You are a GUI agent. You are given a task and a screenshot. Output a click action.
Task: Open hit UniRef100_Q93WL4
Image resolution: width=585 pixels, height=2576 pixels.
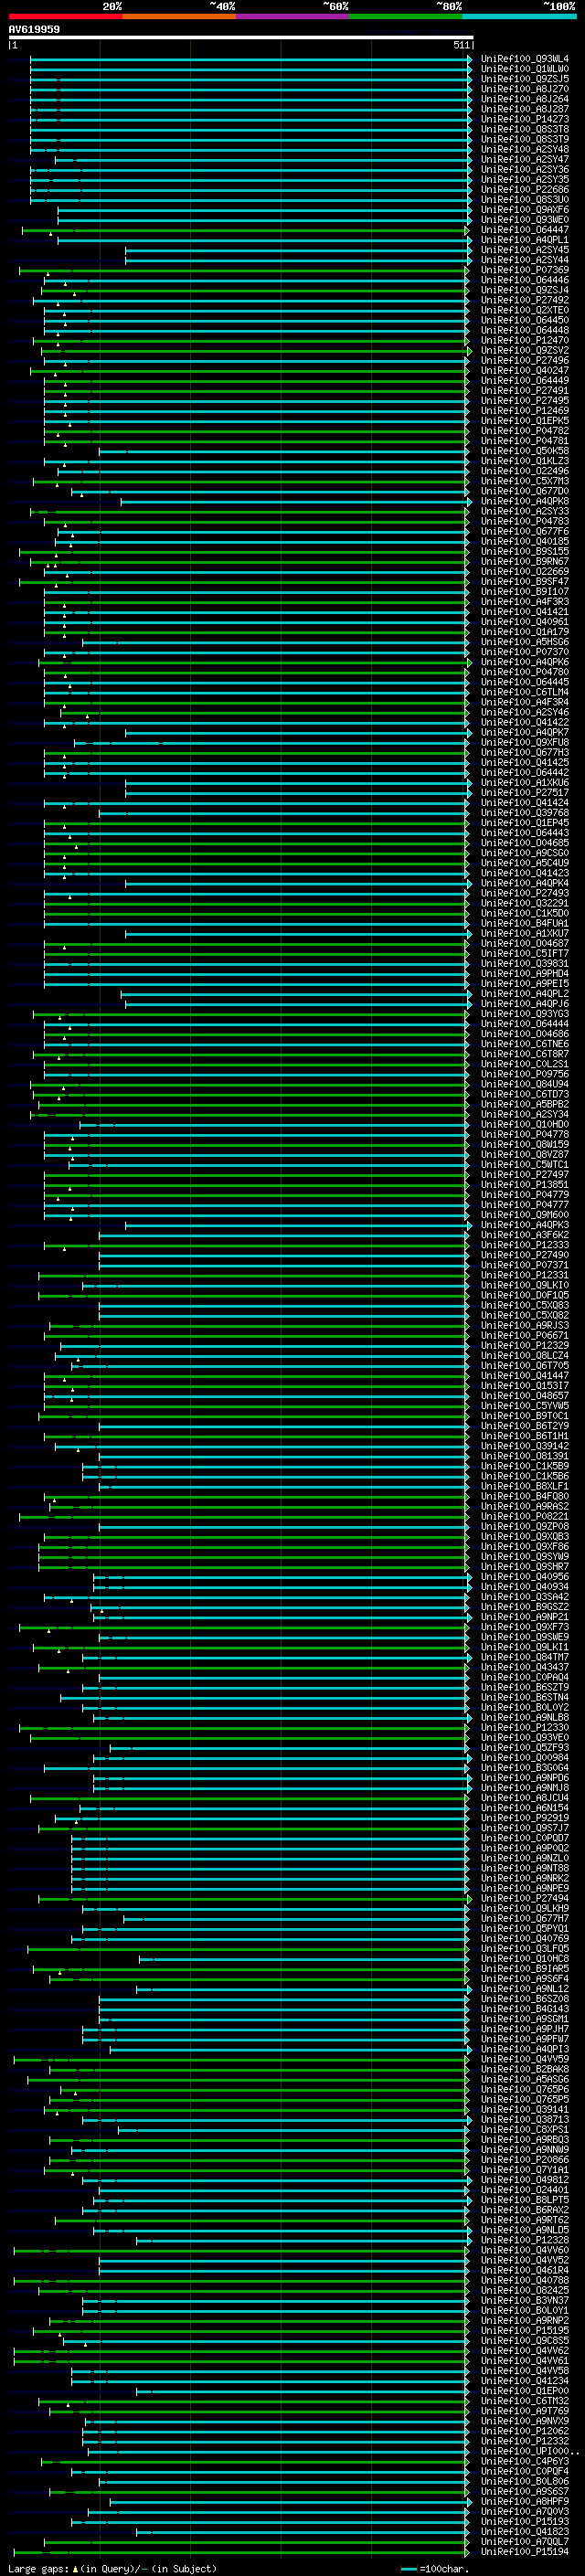[x=524, y=59]
